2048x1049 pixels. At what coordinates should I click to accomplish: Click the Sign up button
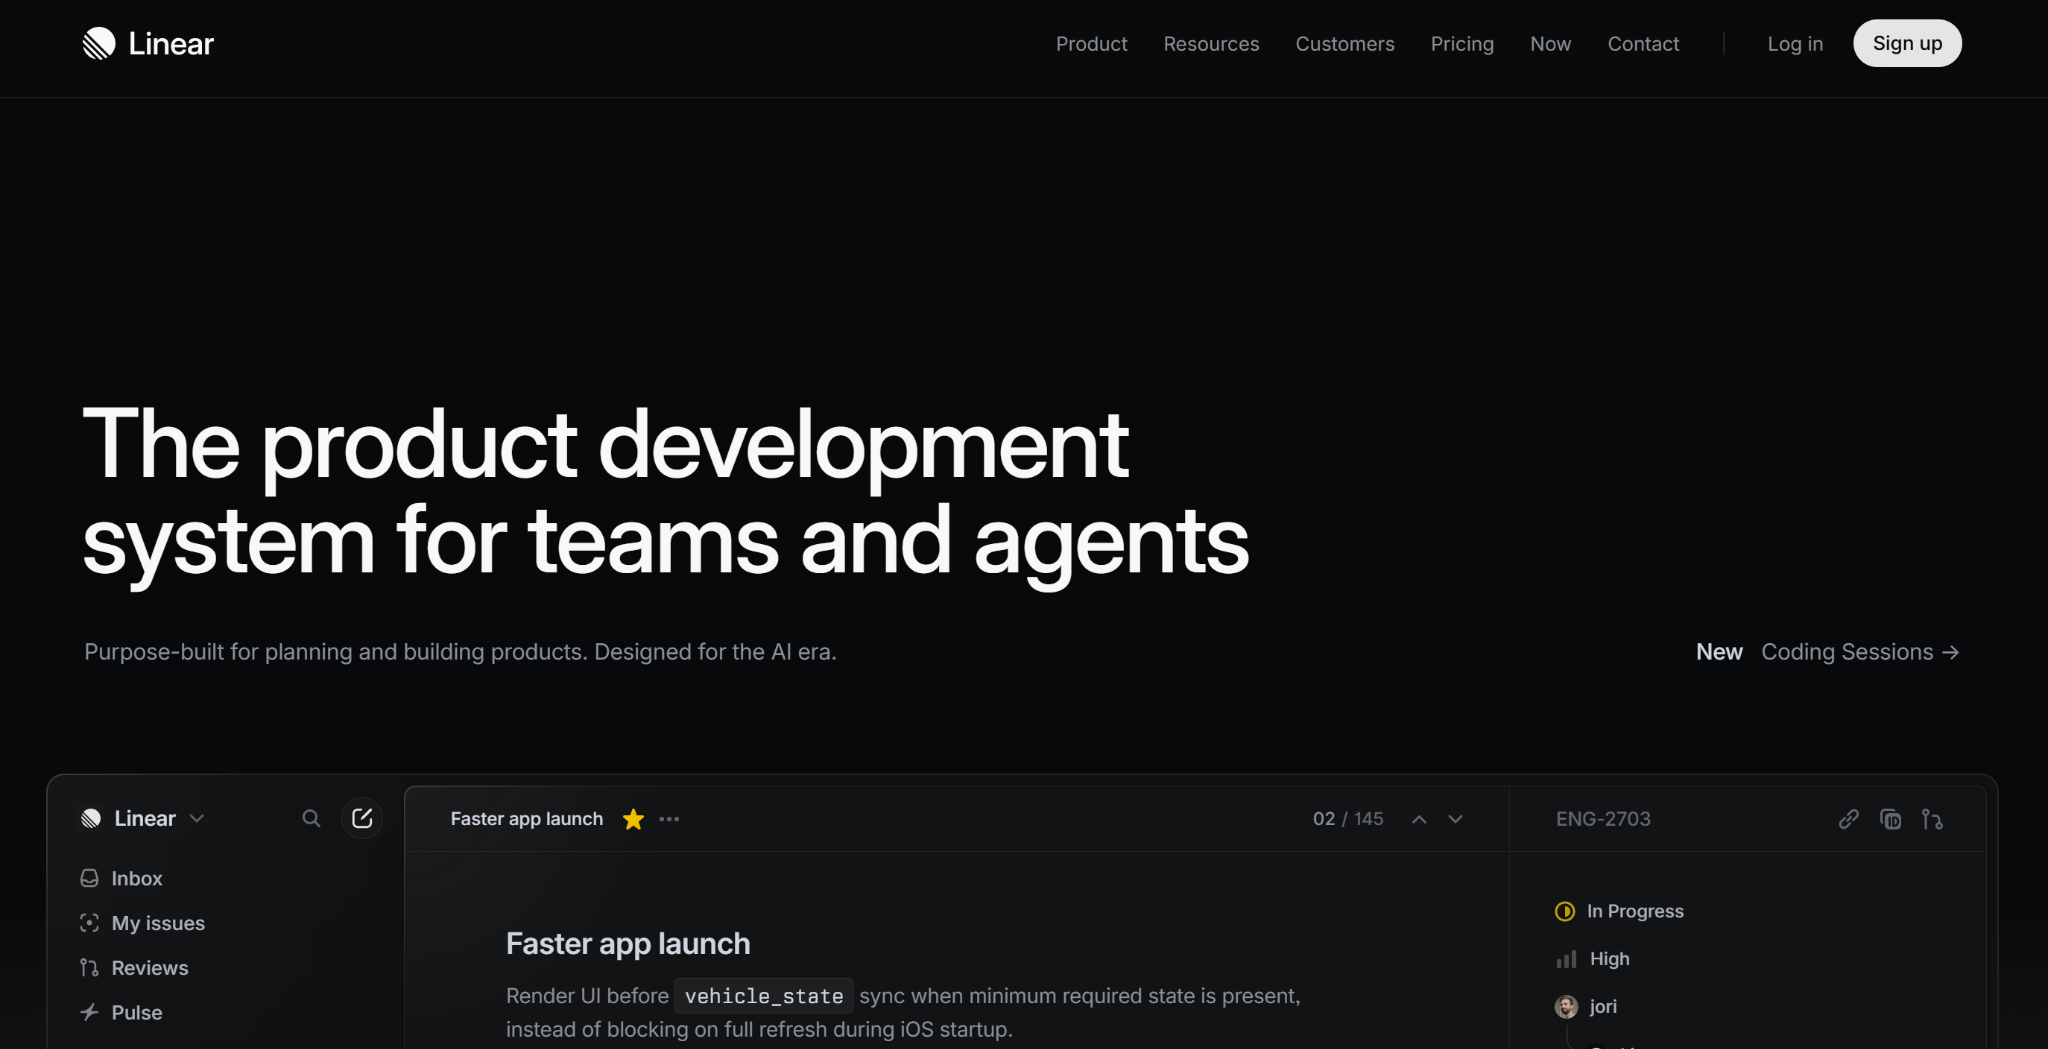click(x=1907, y=43)
